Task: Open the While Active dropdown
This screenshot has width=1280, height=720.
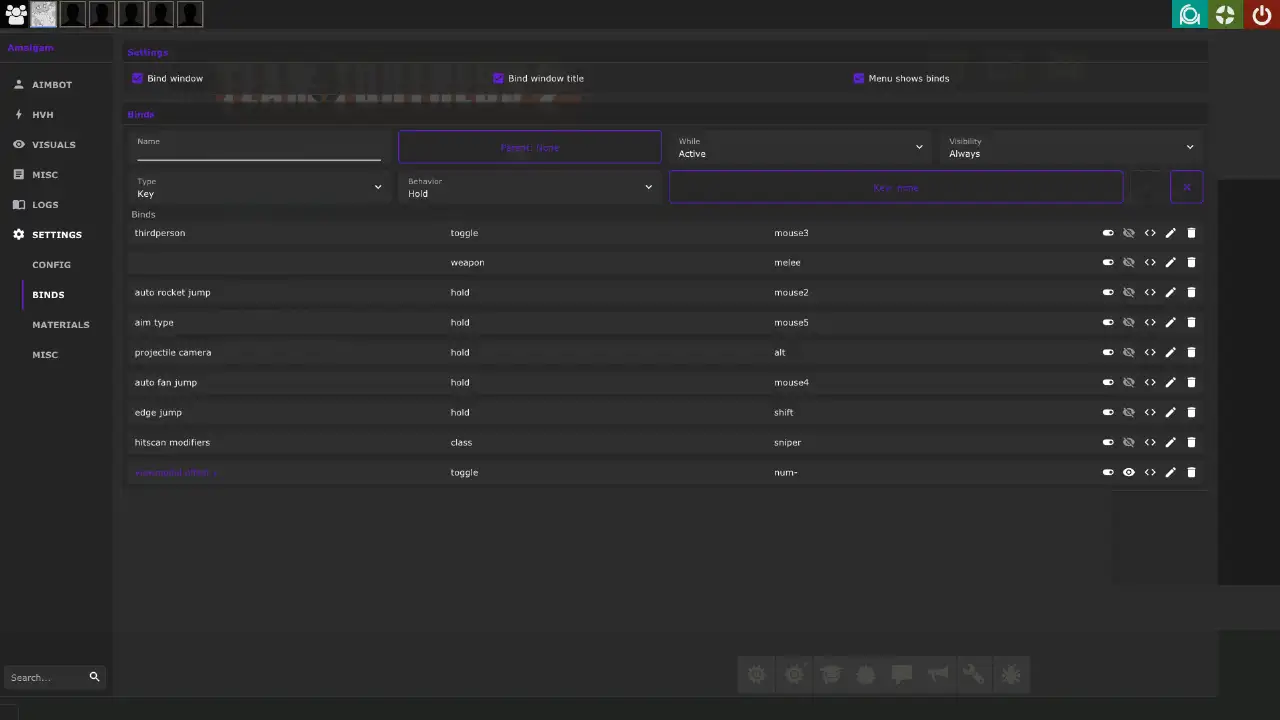Action: (800, 147)
